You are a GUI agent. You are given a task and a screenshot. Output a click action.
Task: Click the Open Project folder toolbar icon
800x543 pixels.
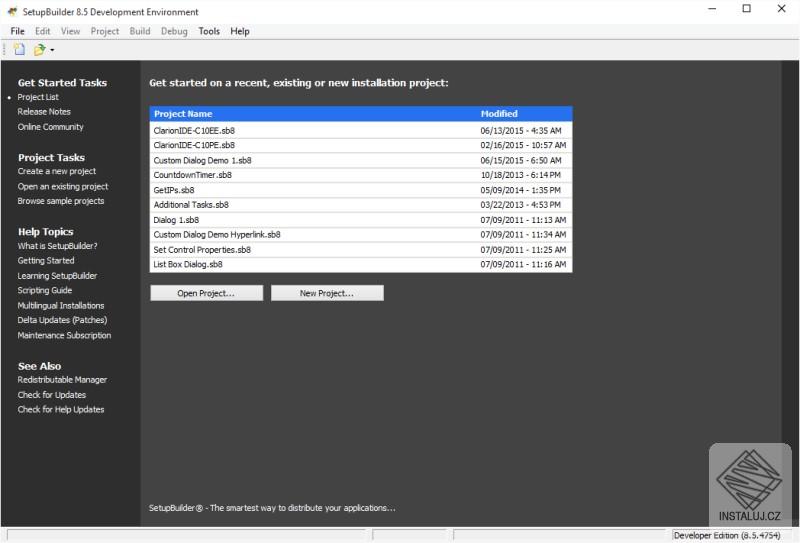[39, 50]
